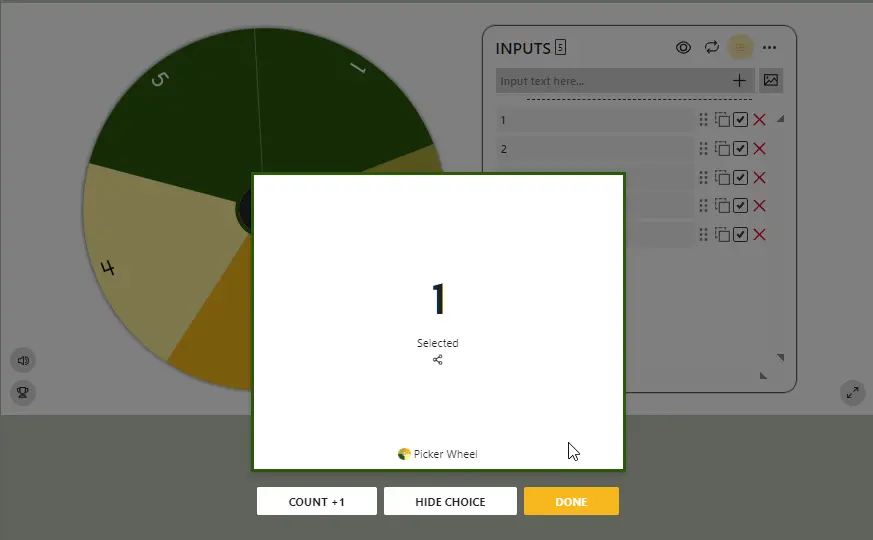The height and width of the screenshot is (540, 873).
Task: Toggle checkbox of fourth input row
Action: click(740, 206)
